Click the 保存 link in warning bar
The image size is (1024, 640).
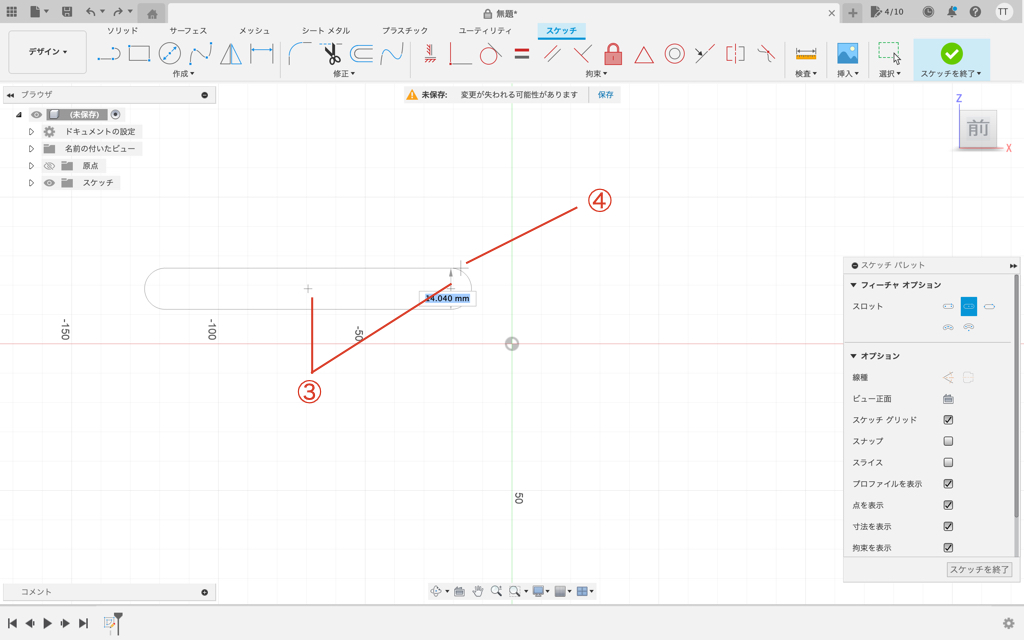pos(605,95)
